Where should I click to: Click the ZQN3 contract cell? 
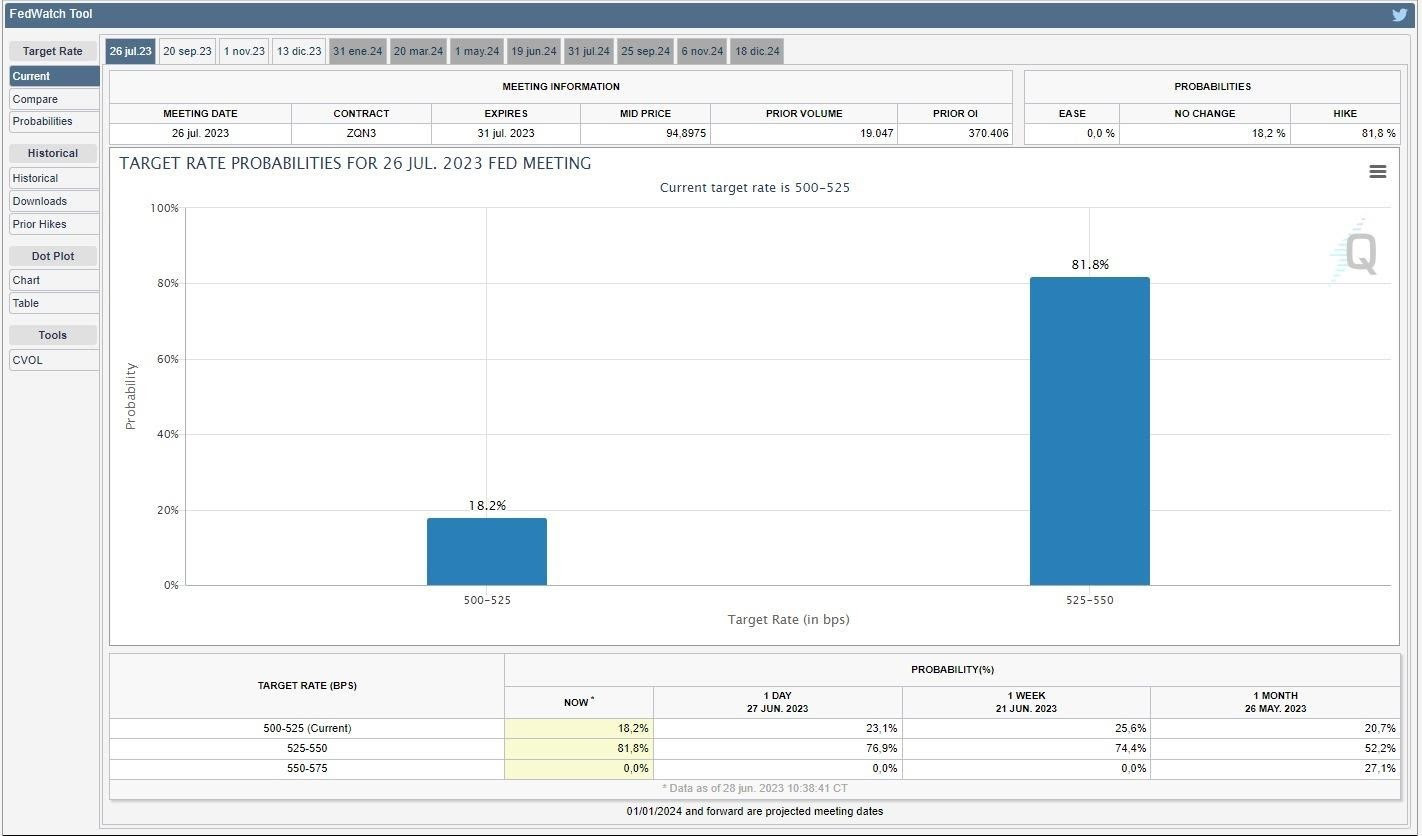click(361, 133)
